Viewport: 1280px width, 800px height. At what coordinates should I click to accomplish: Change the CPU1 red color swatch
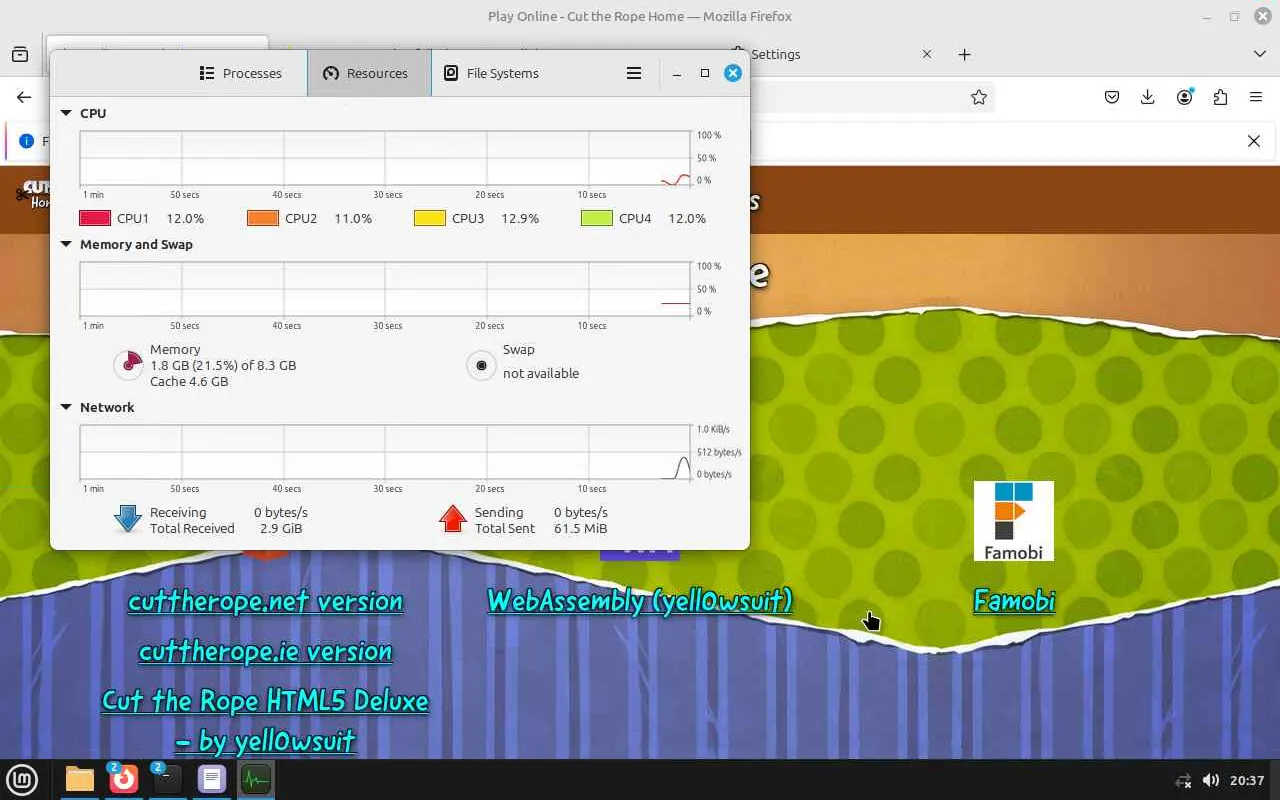coord(95,218)
